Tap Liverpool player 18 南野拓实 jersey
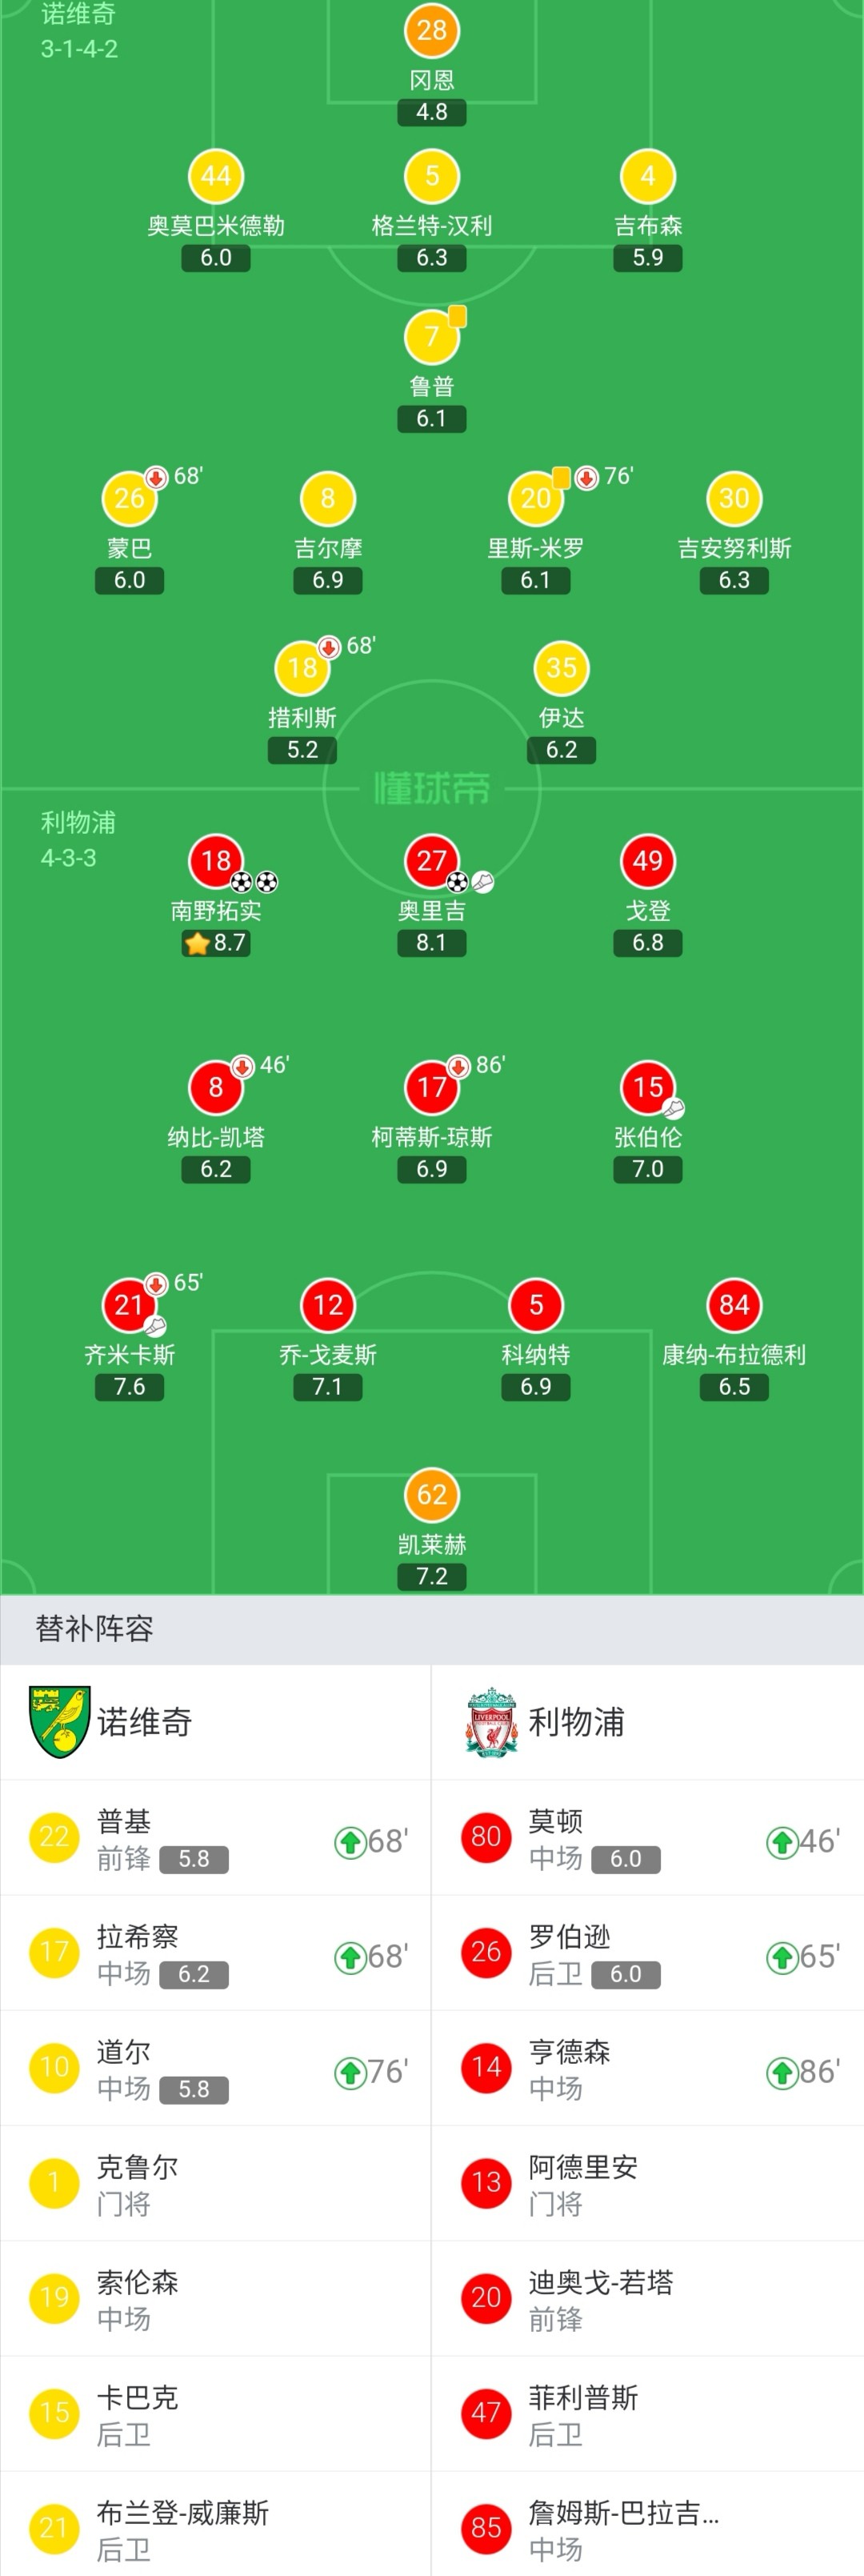This screenshot has width=864, height=2576. click(x=216, y=861)
